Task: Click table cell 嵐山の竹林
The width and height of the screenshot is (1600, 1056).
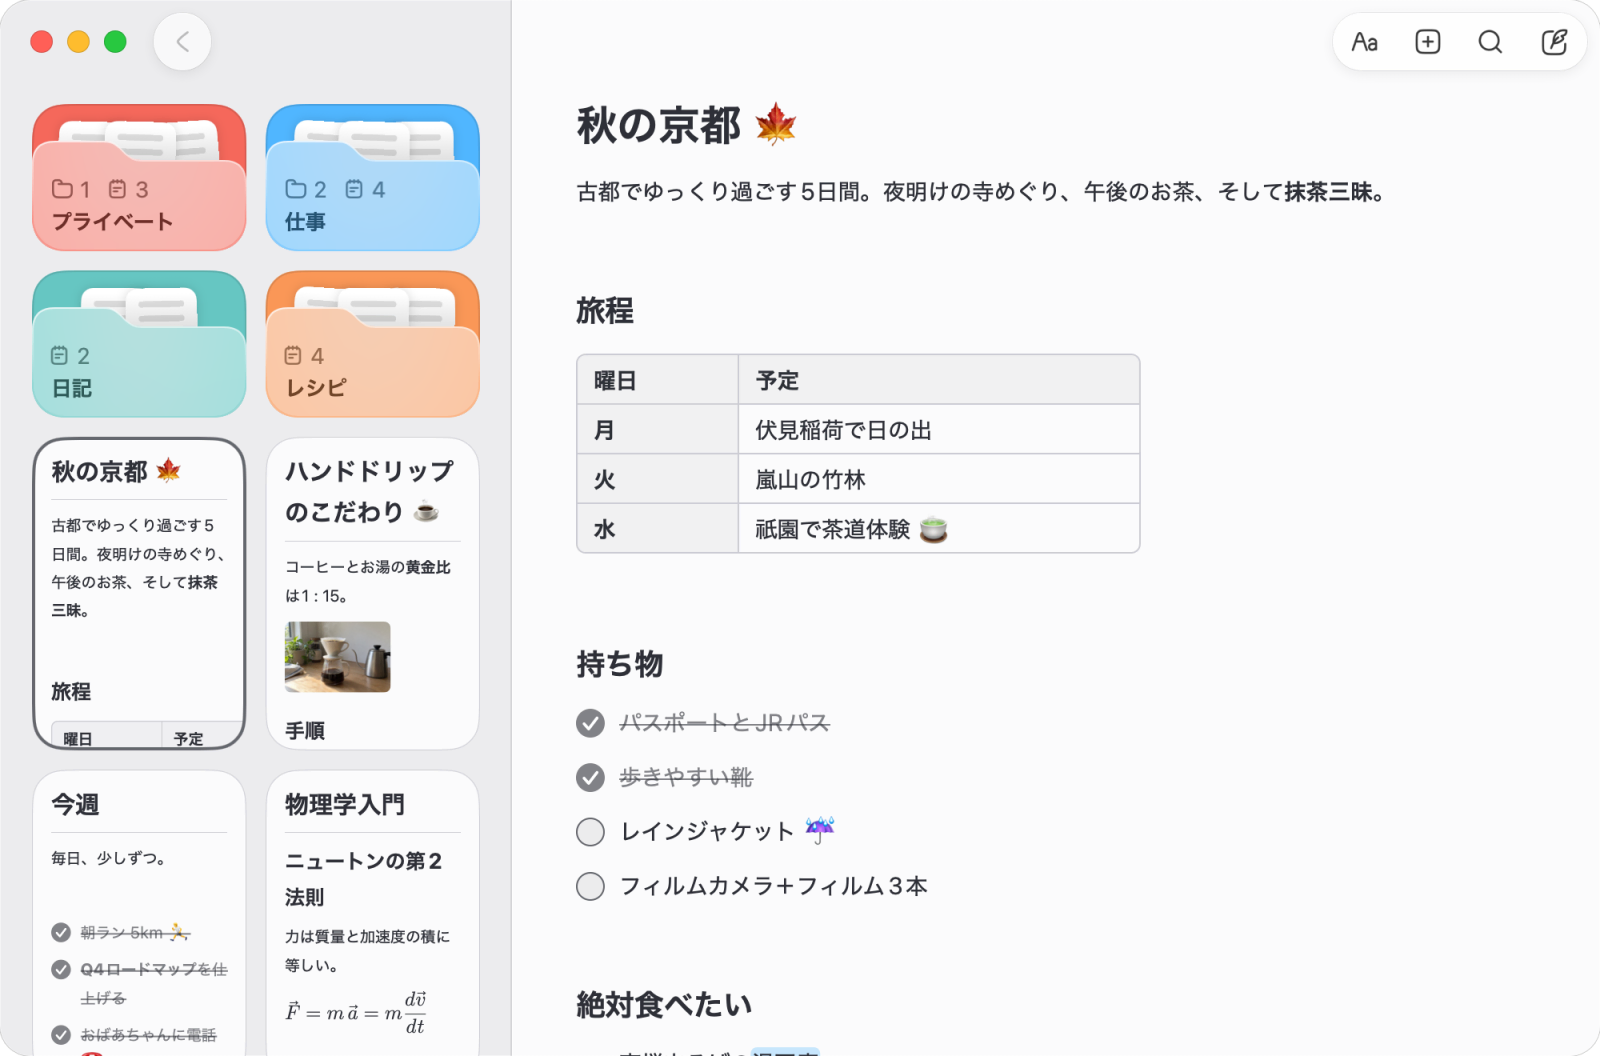Action: [939, 480]
